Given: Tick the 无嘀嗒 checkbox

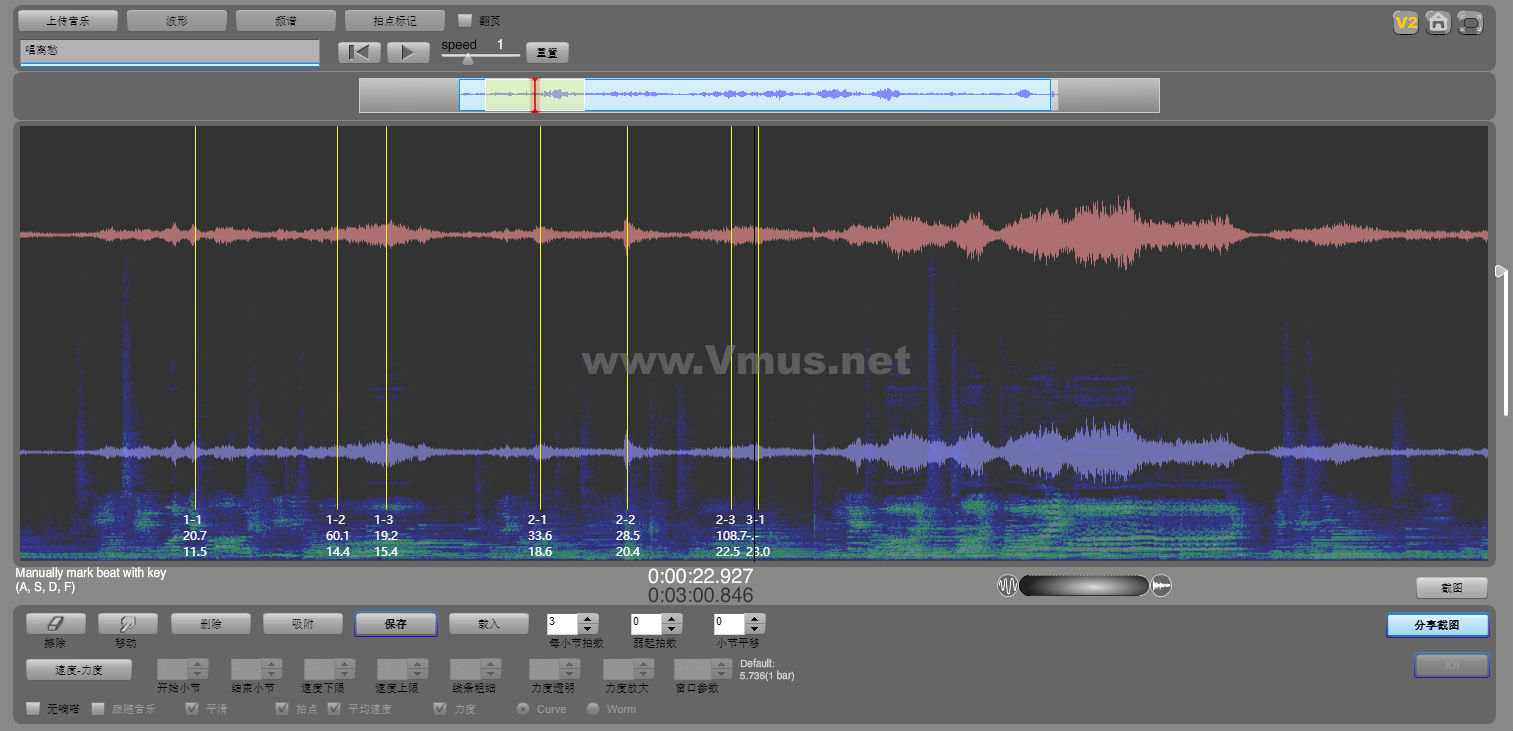Looking at the screenshot, I should [34, 709].
